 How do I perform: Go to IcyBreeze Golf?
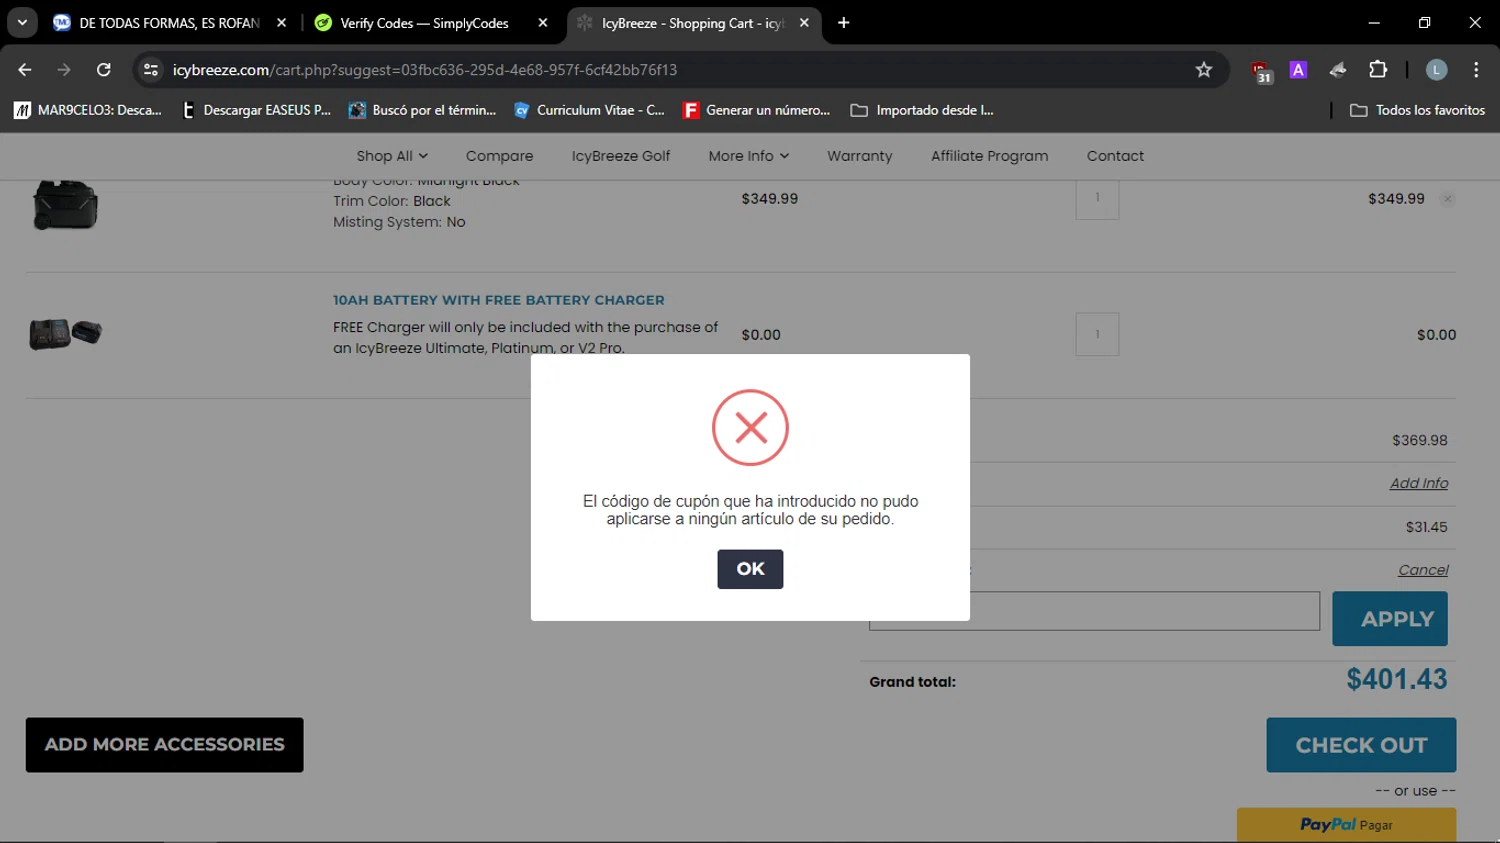click(621, 156)
